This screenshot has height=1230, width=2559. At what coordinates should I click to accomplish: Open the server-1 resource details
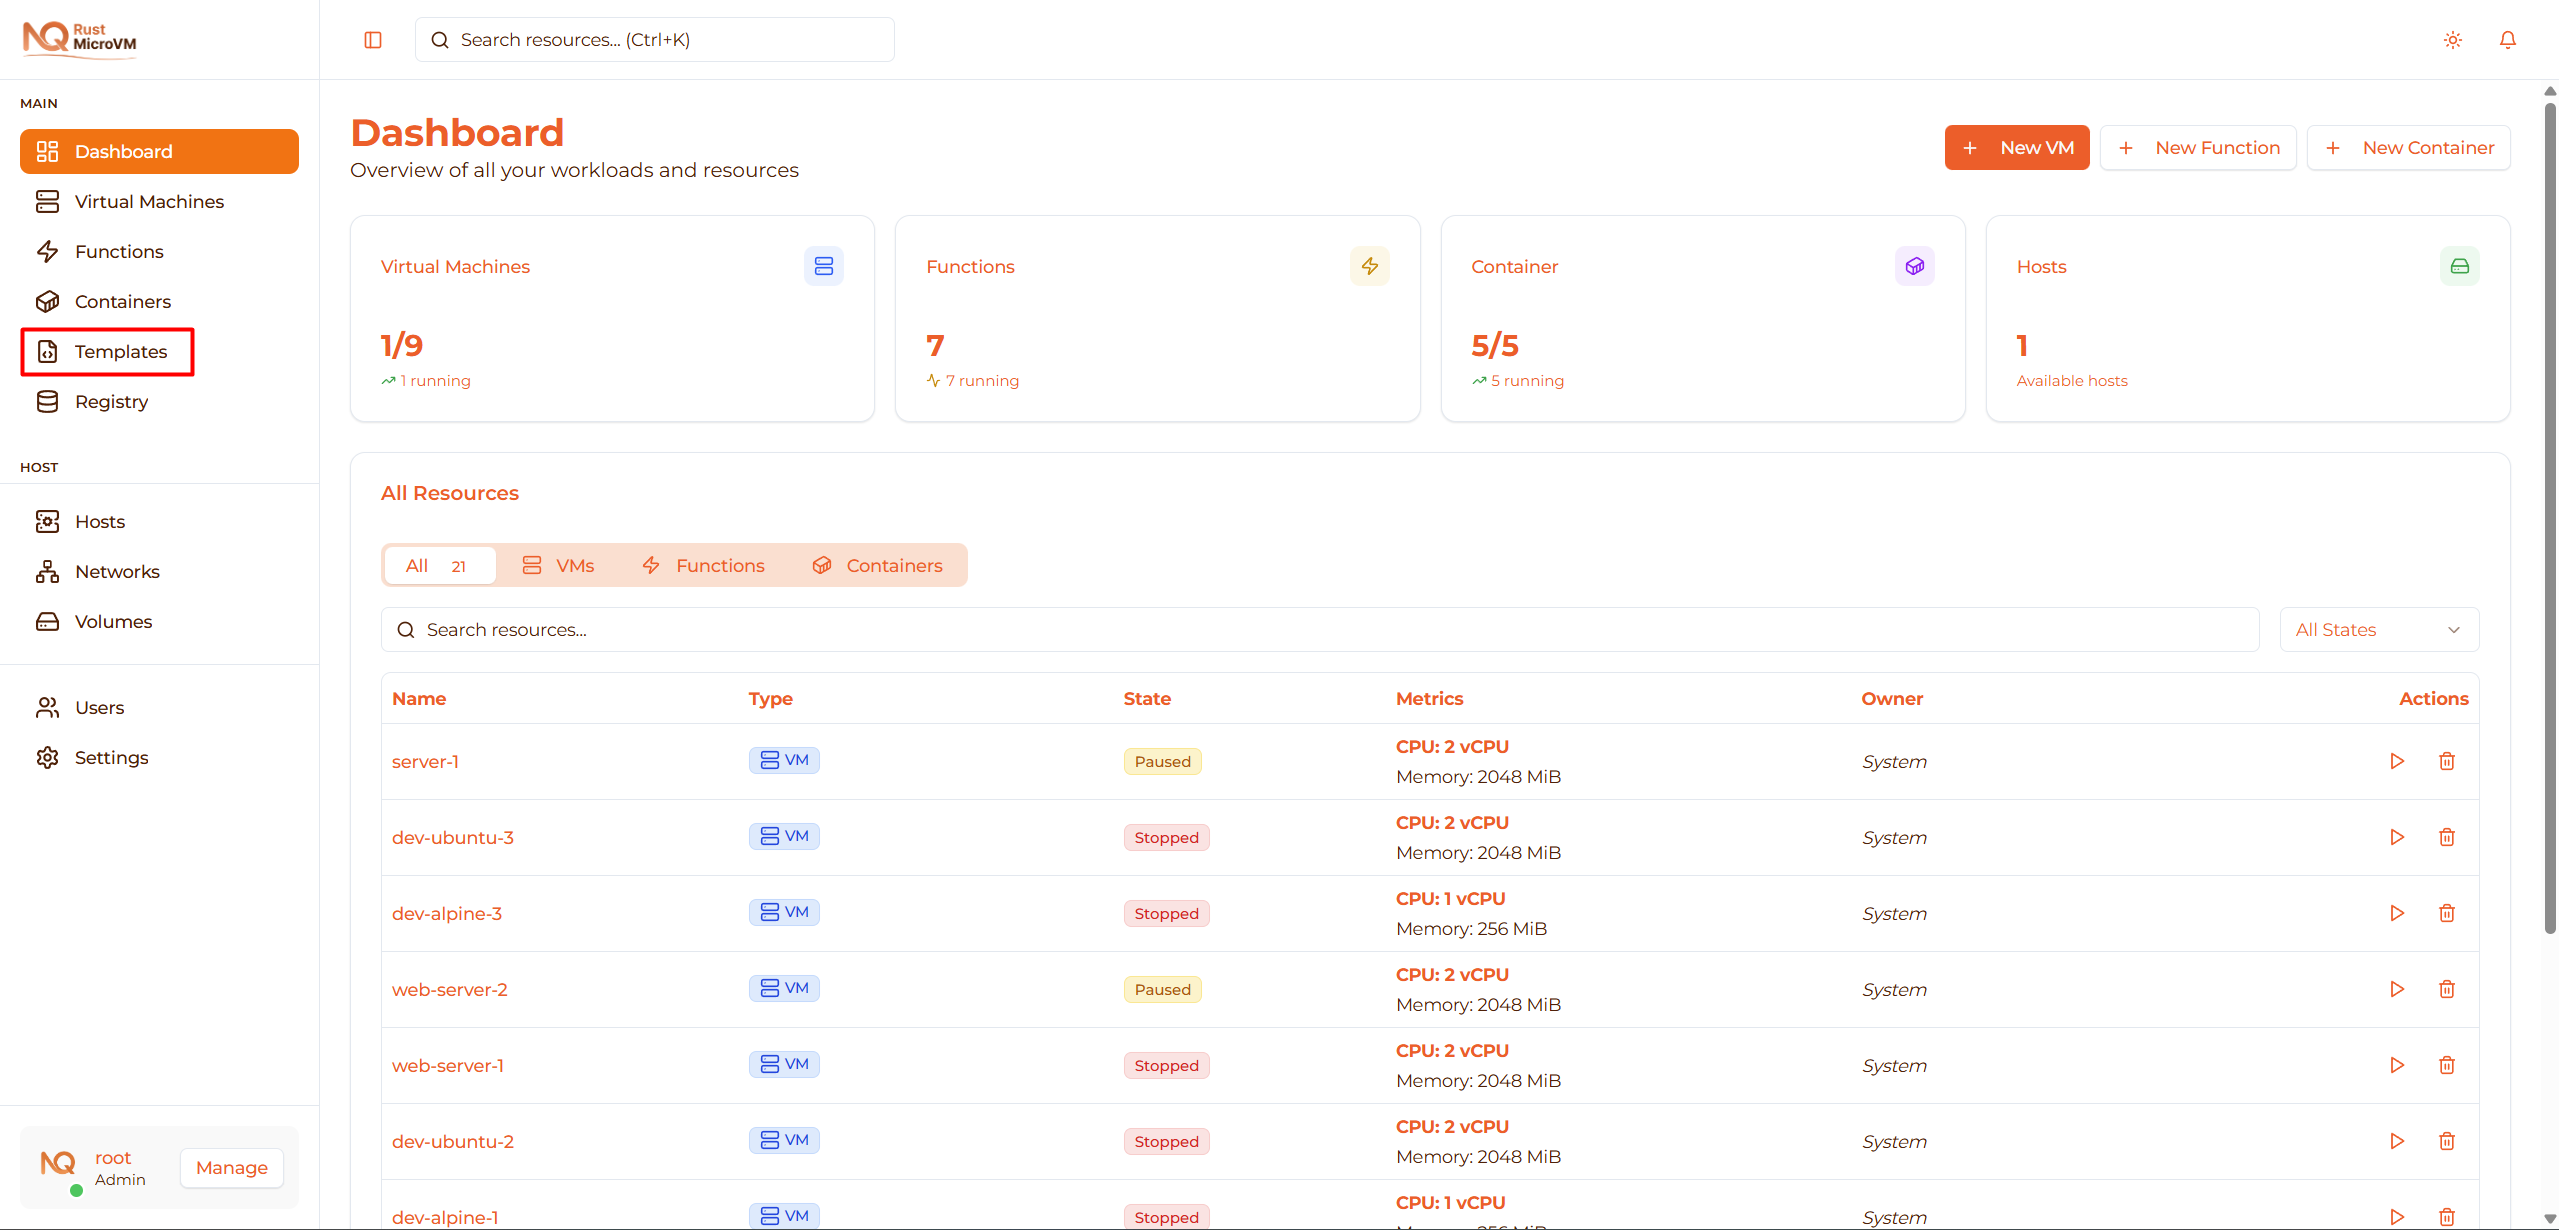click(425, 761)
